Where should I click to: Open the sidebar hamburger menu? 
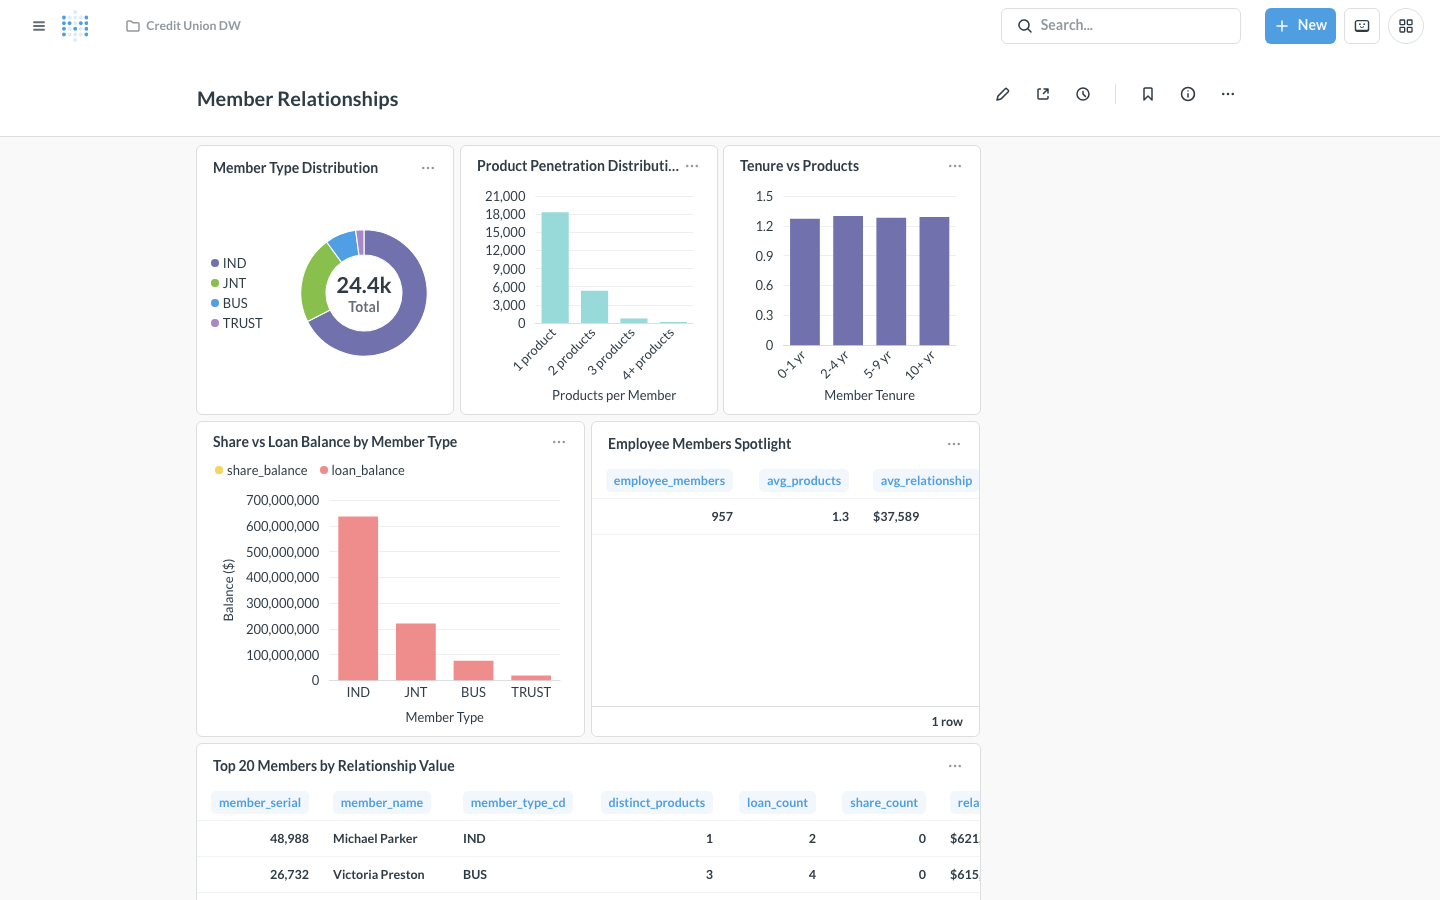point(39,26)
